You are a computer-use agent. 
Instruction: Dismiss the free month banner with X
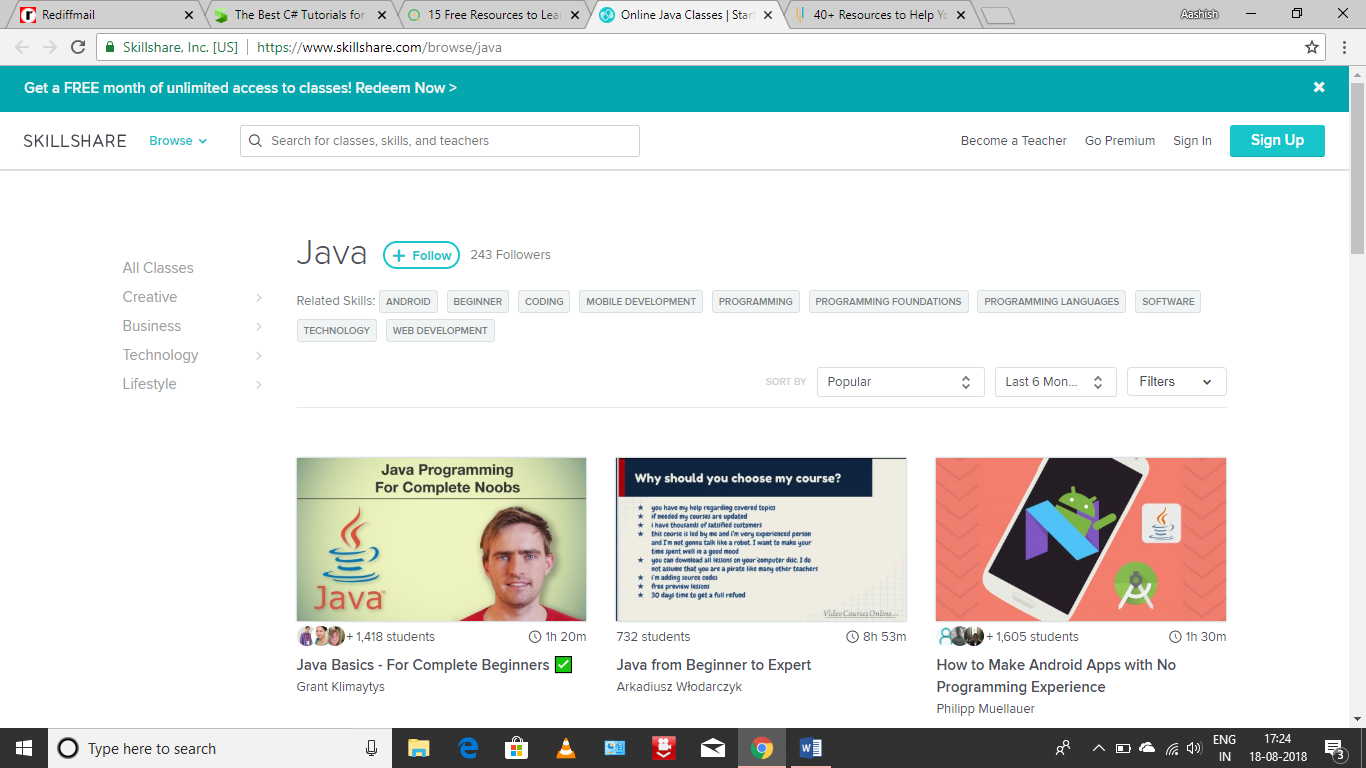(x=1319, y=87)
